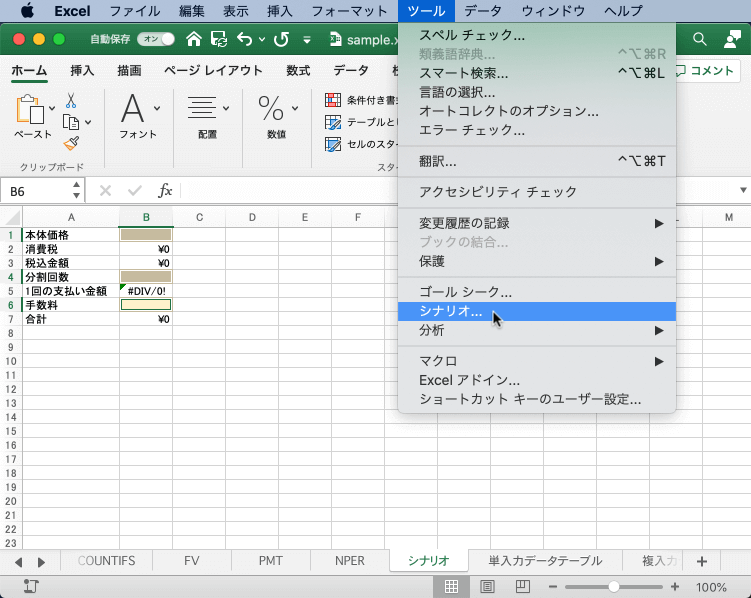Screen dimensions: 751x598
Task: Switch to Normal view icon
Action: pyautogui.click(x=451, y=587)
